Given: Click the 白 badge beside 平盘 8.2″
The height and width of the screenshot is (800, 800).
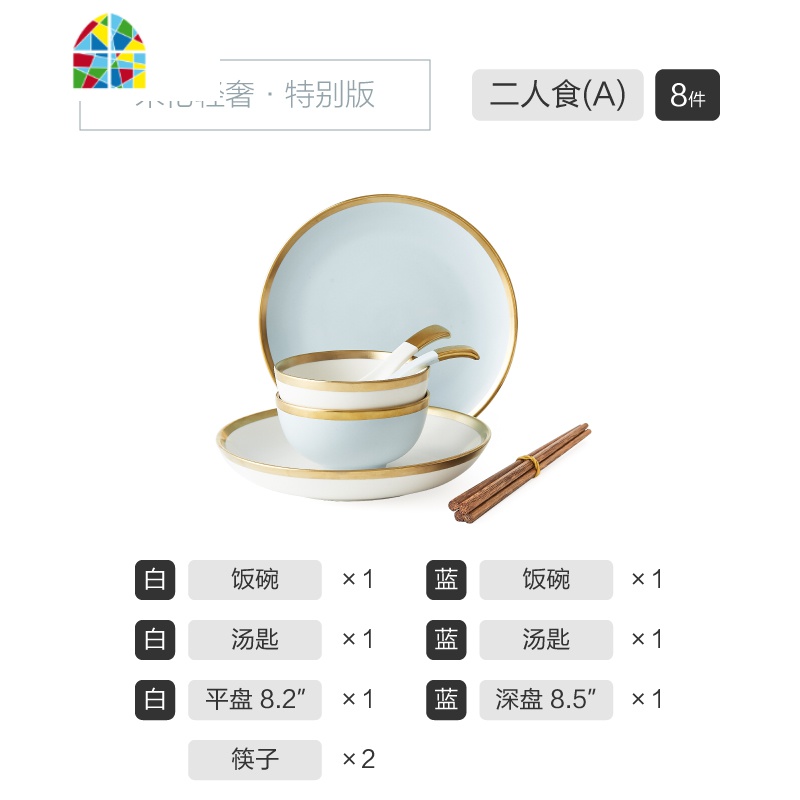Looking at the screenshot, I should (155, 699).
